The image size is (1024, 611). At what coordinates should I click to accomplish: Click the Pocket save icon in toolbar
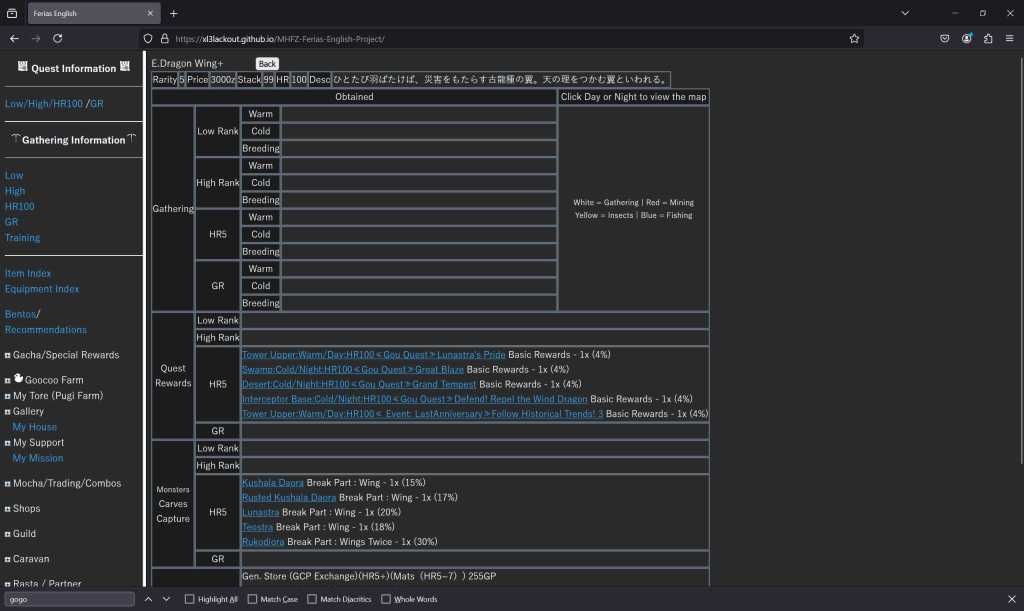point(945,39)
